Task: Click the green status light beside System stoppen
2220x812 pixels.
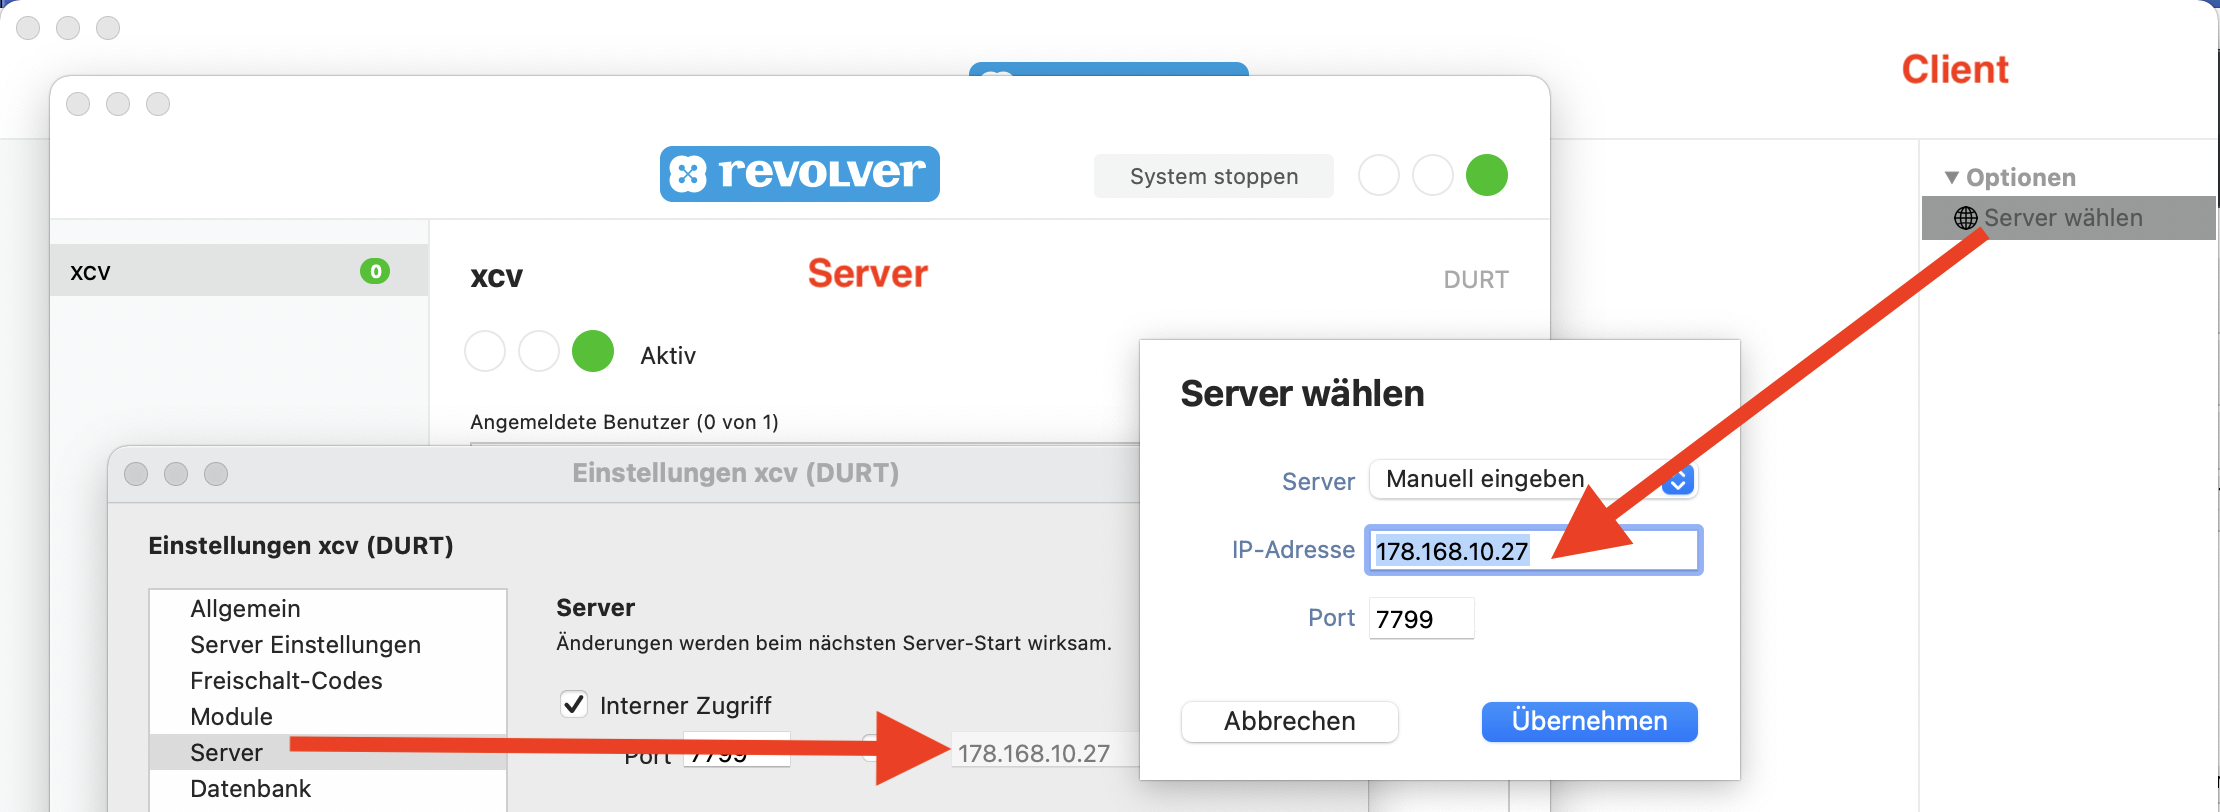Action: [x=1486, y=176]
